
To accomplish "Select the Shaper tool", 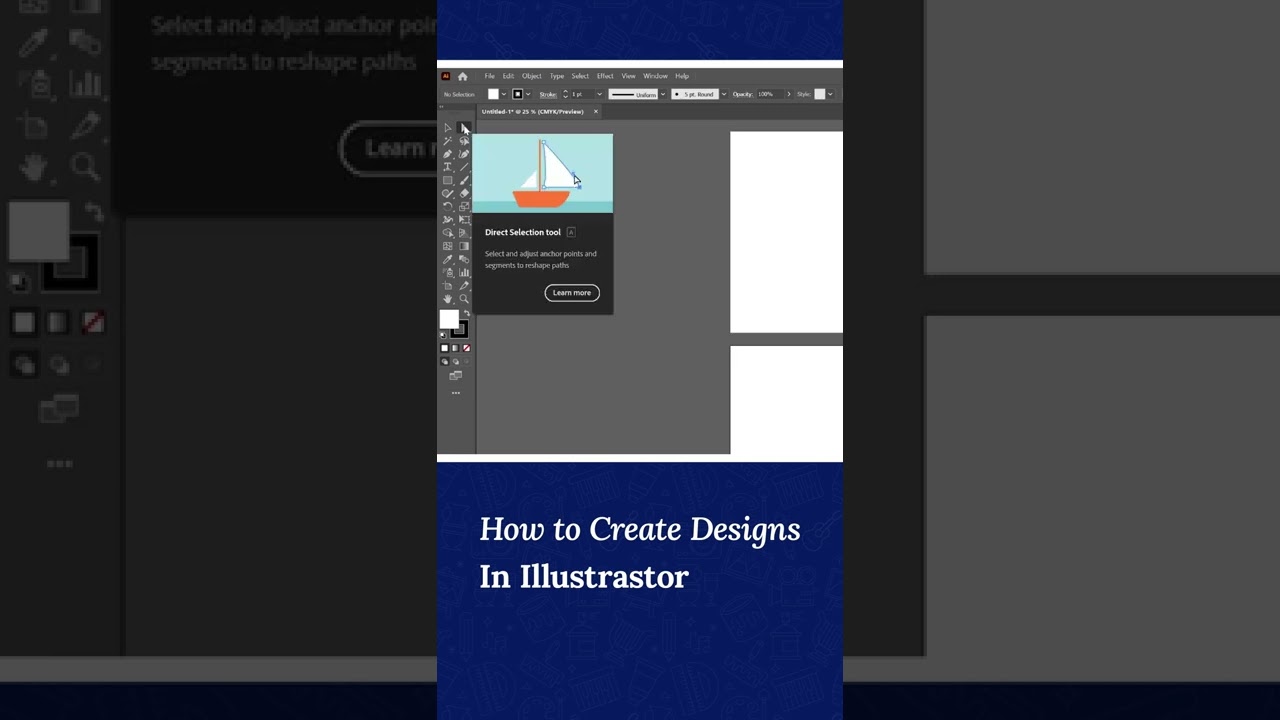I will 448,193.
